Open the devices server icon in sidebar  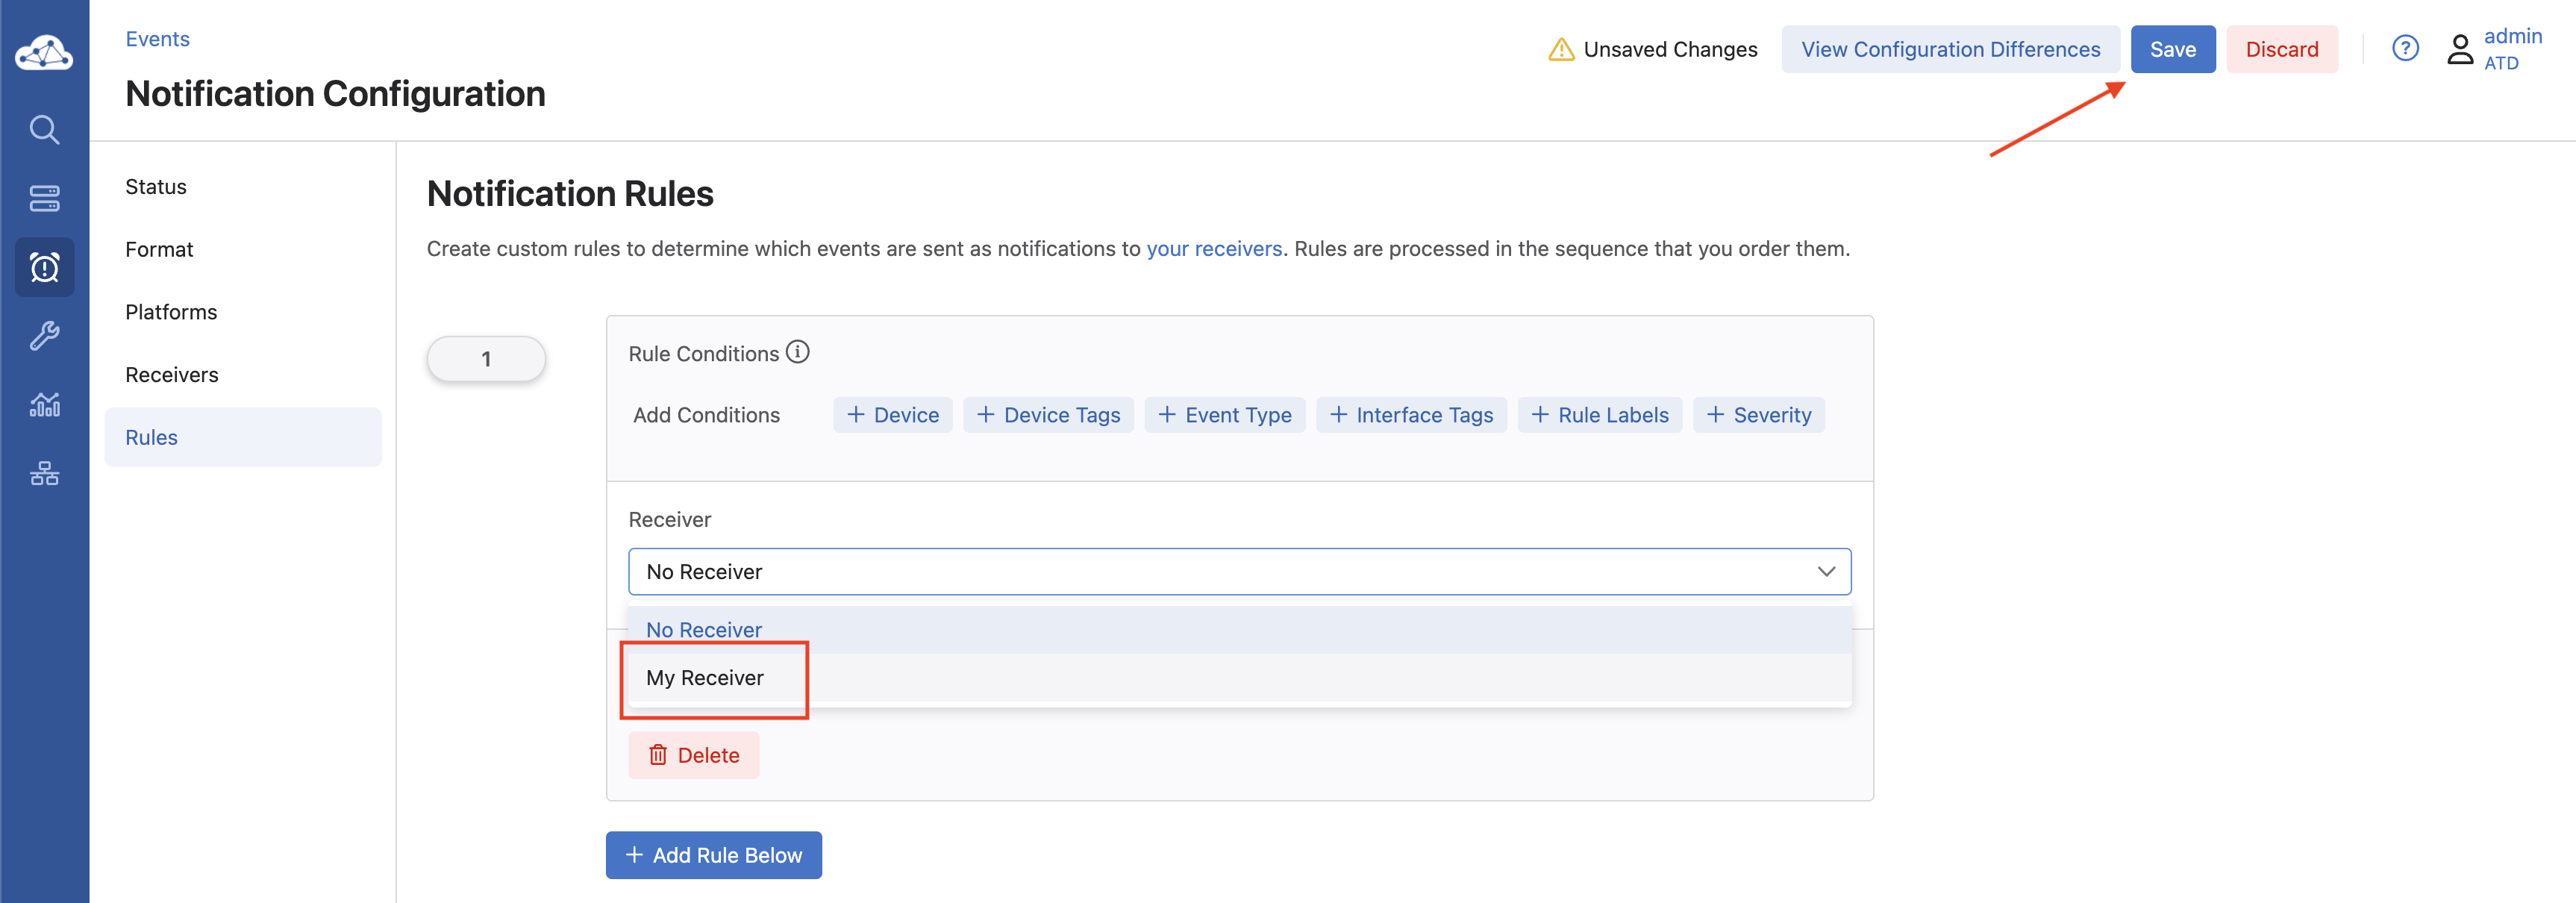[44, 198]
